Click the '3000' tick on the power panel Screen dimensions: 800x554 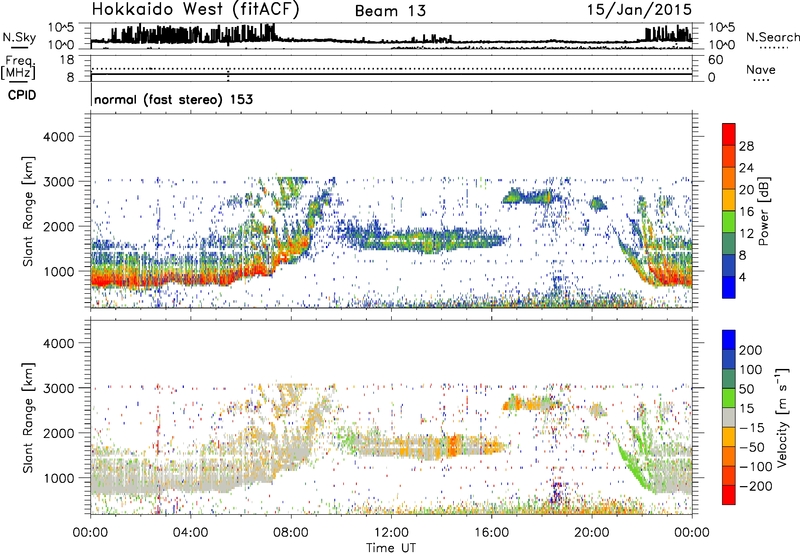tap(59, 182)
